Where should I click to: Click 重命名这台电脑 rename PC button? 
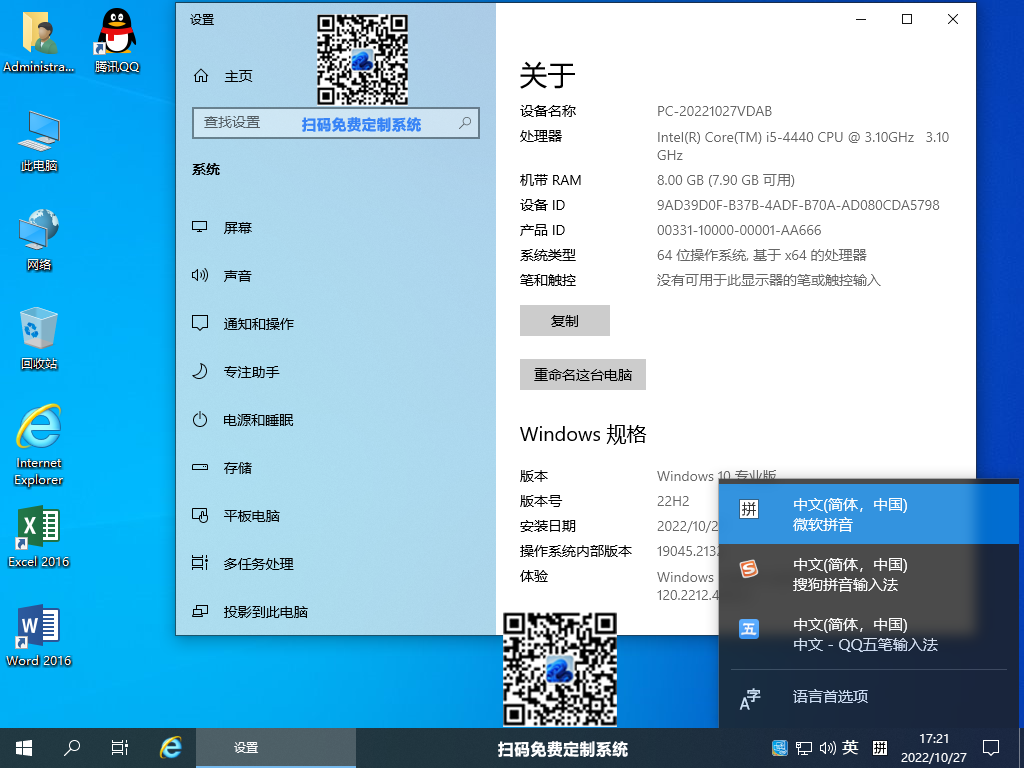[x=582, y=375]
